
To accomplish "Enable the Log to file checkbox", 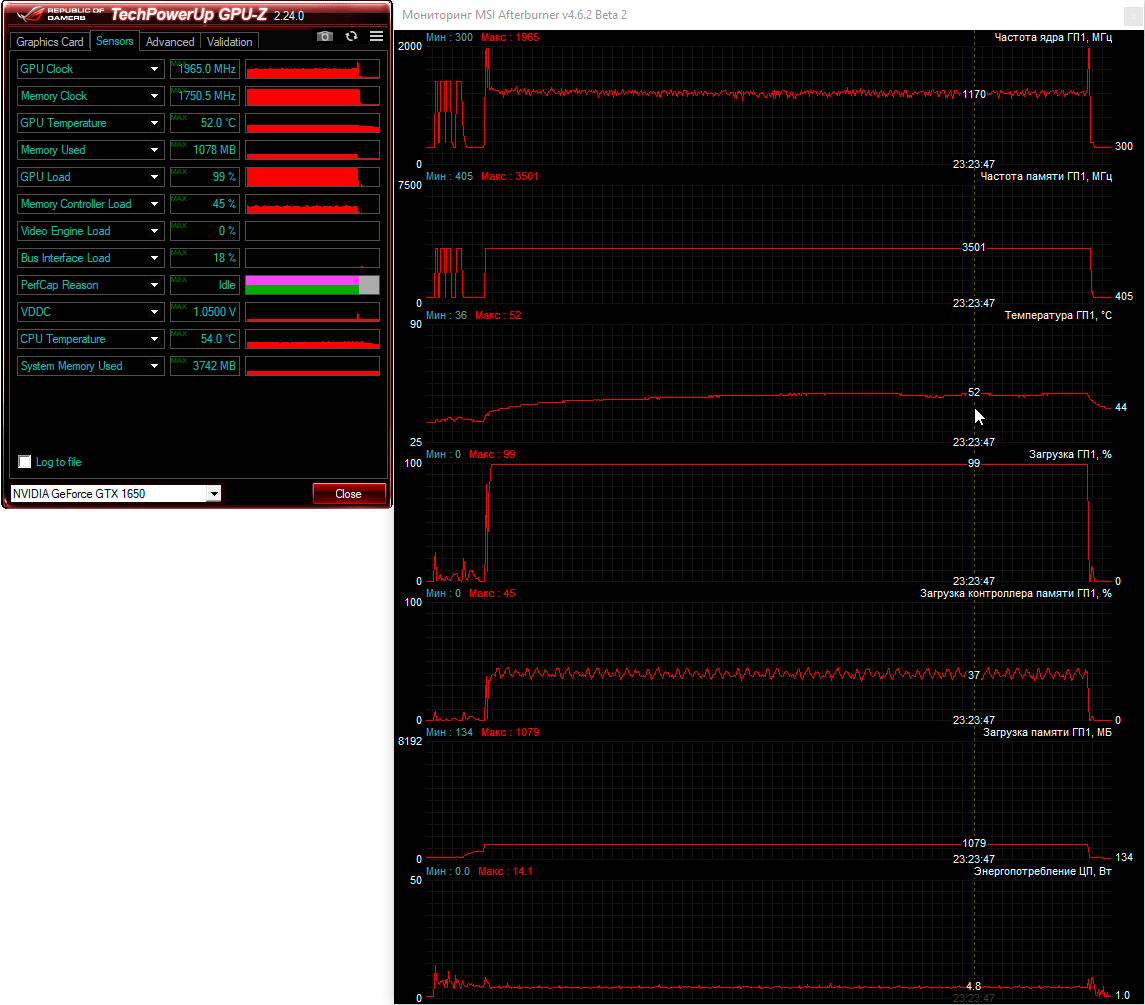I will [x=25, y=462].
